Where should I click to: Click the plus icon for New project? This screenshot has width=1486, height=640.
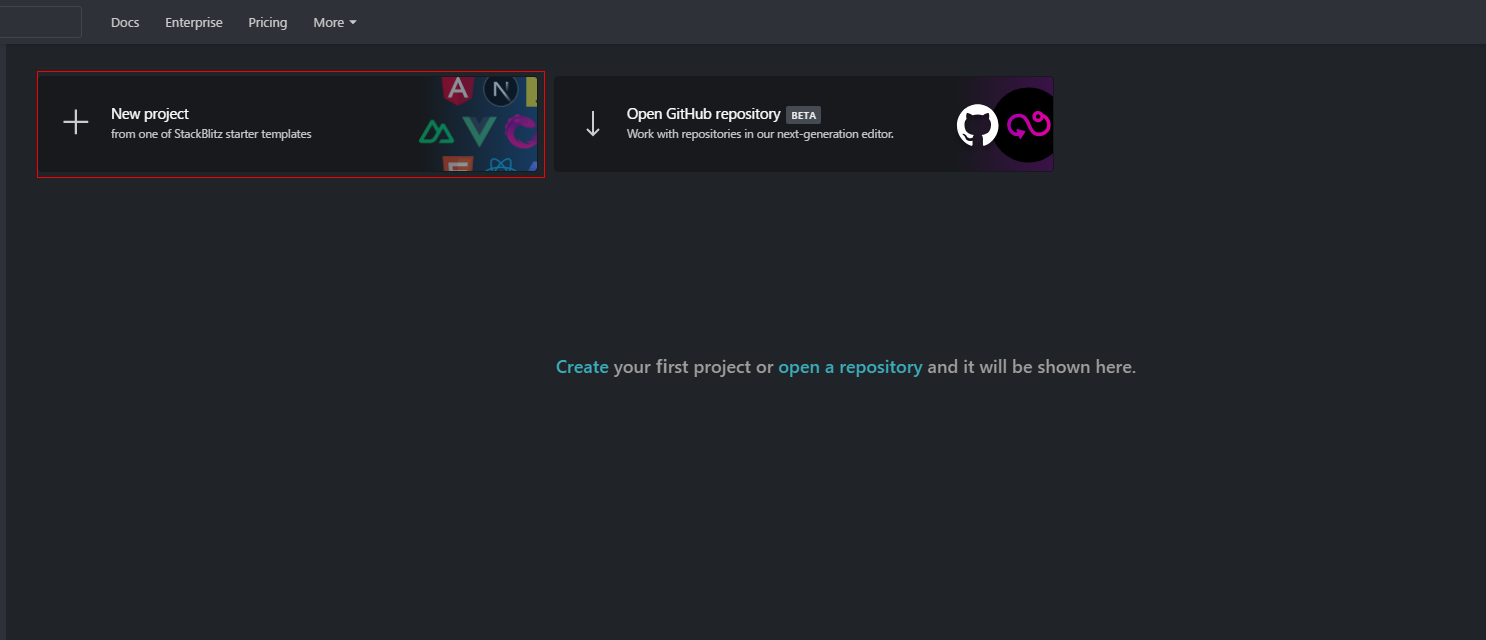coord(76,123)
